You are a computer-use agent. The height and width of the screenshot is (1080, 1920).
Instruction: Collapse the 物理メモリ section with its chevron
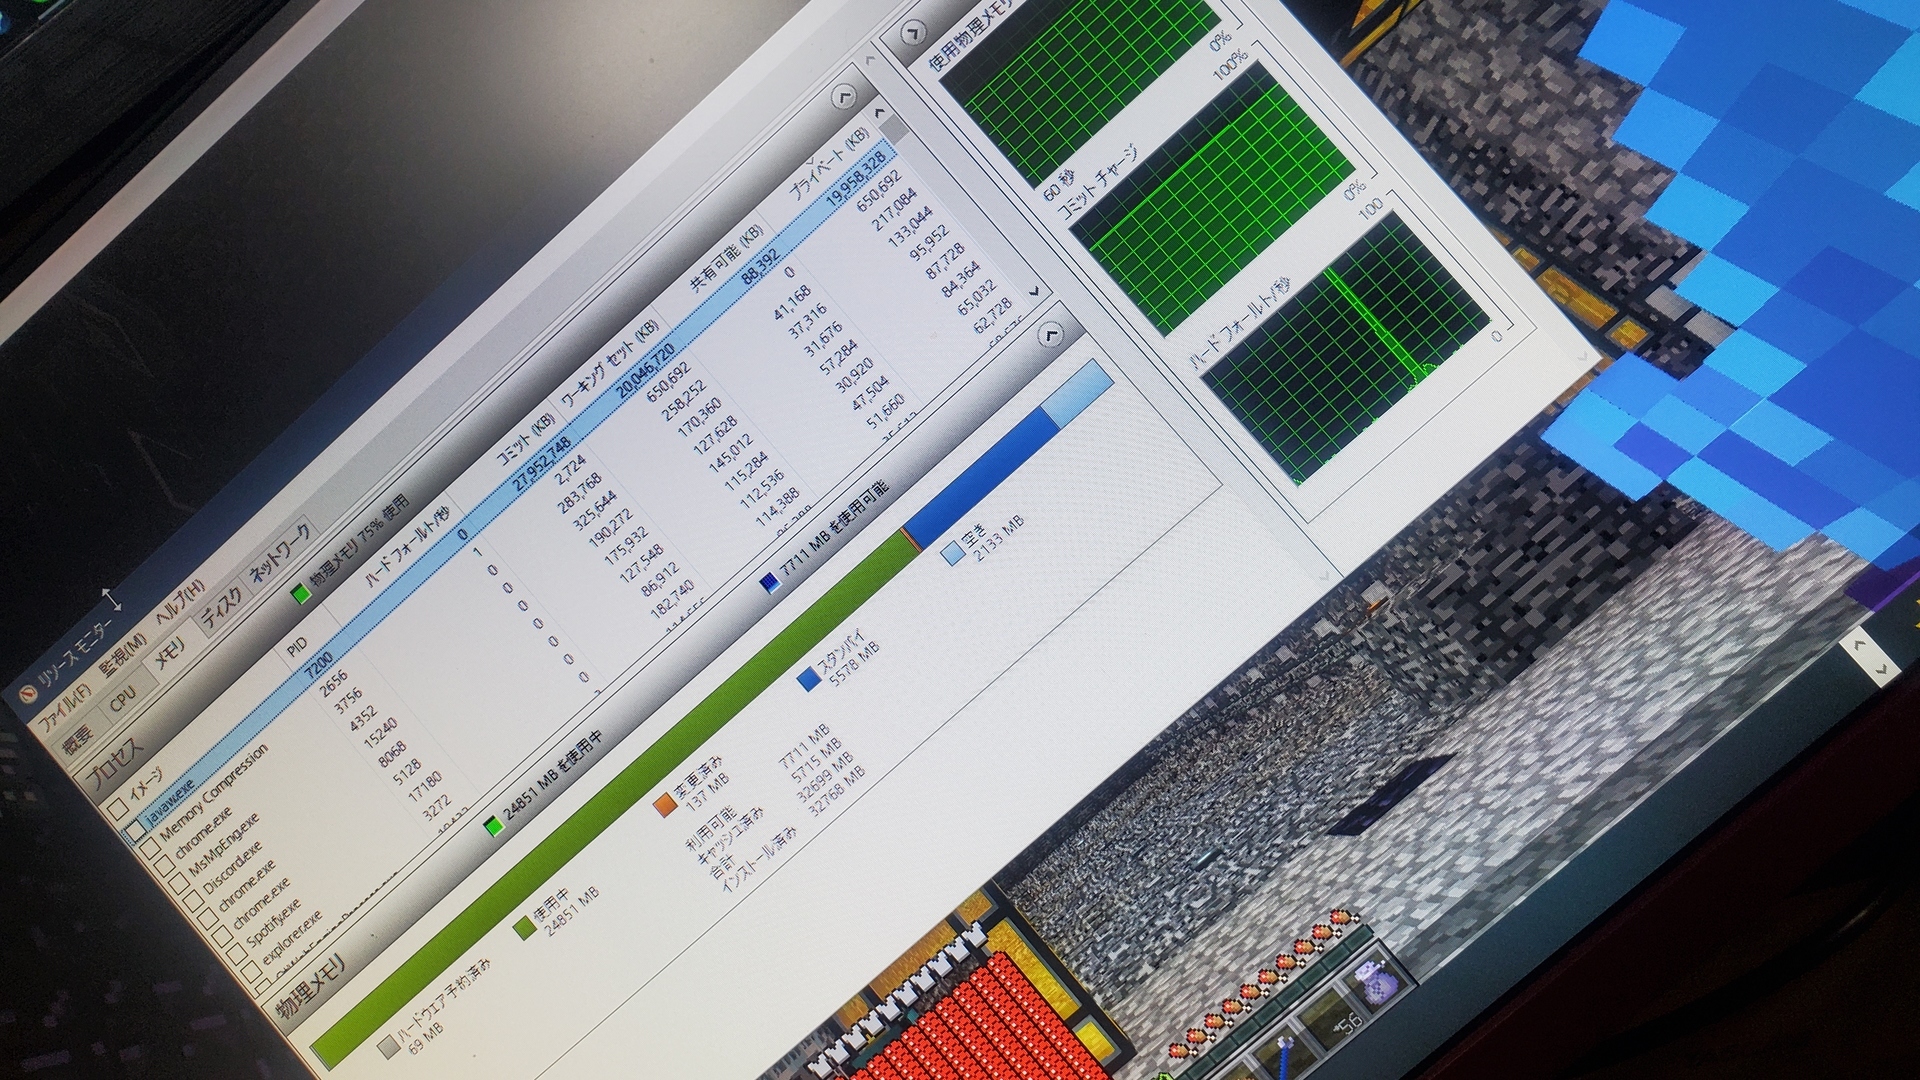(x=1050, y=334)
